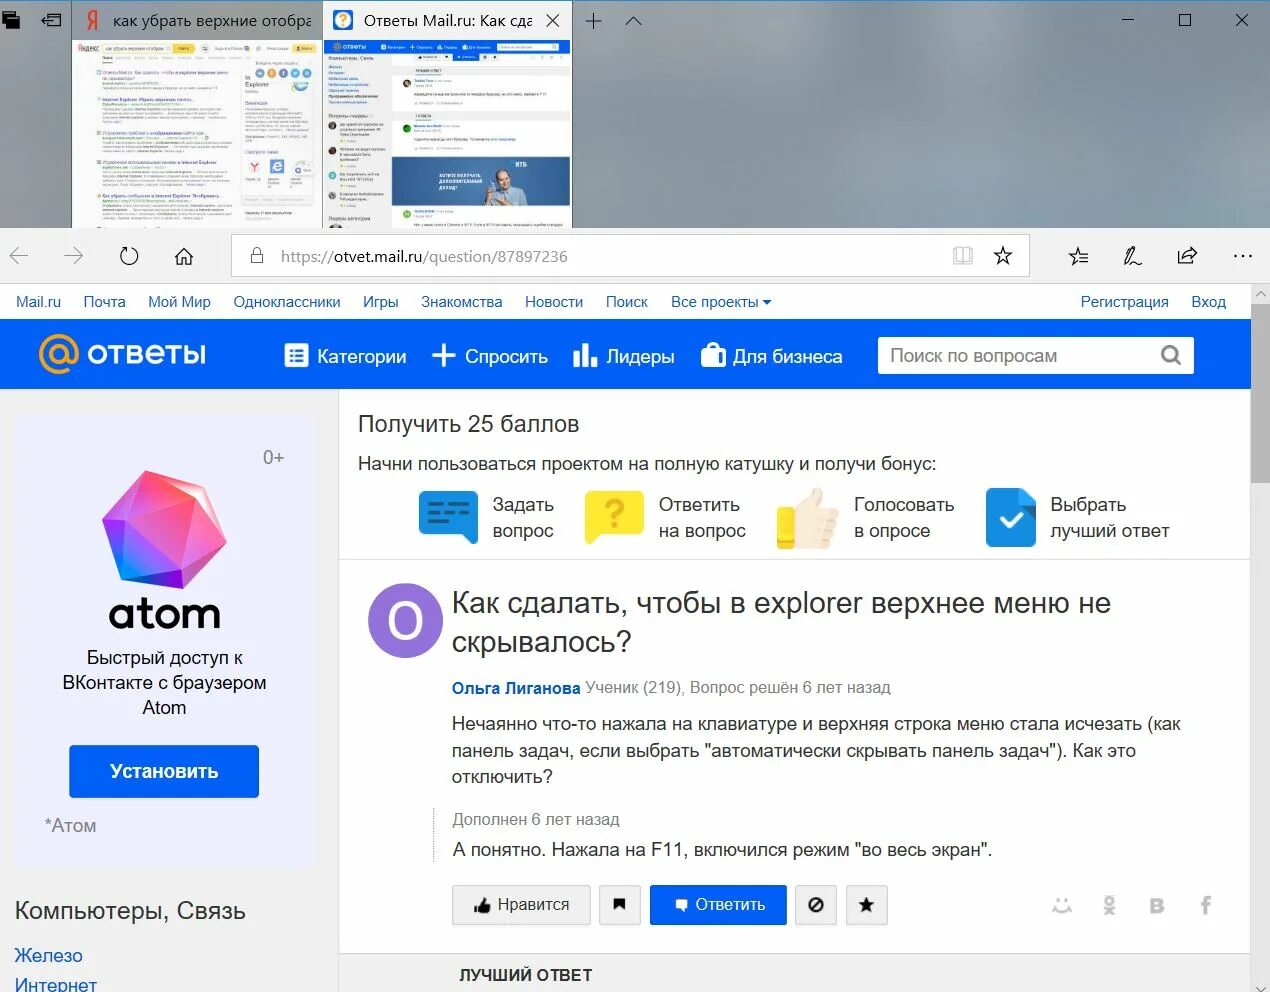Close the Ответы Mail.ru tab

click(x=553, y=20)
